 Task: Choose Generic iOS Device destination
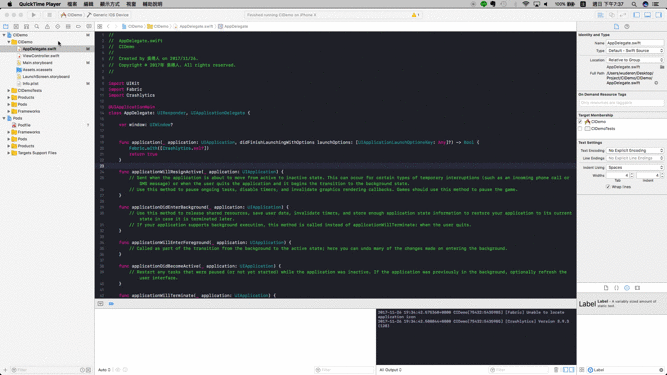tap(108, 15)
